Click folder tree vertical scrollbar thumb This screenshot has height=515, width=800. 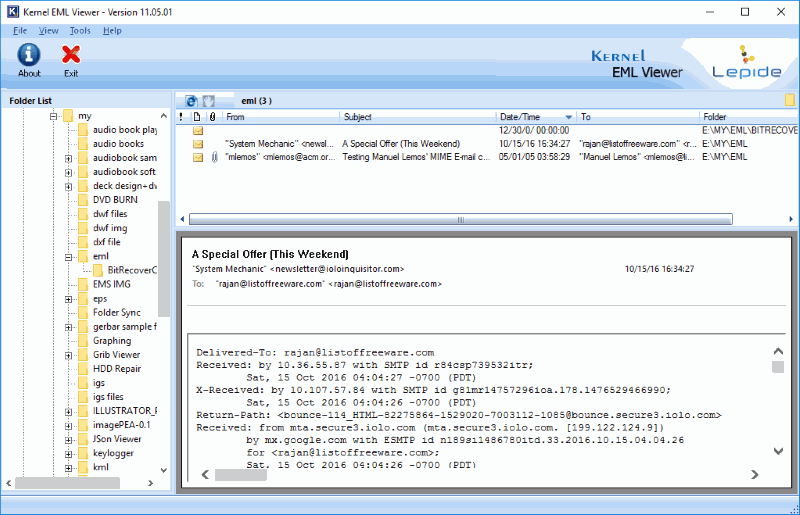pos(164,259)
